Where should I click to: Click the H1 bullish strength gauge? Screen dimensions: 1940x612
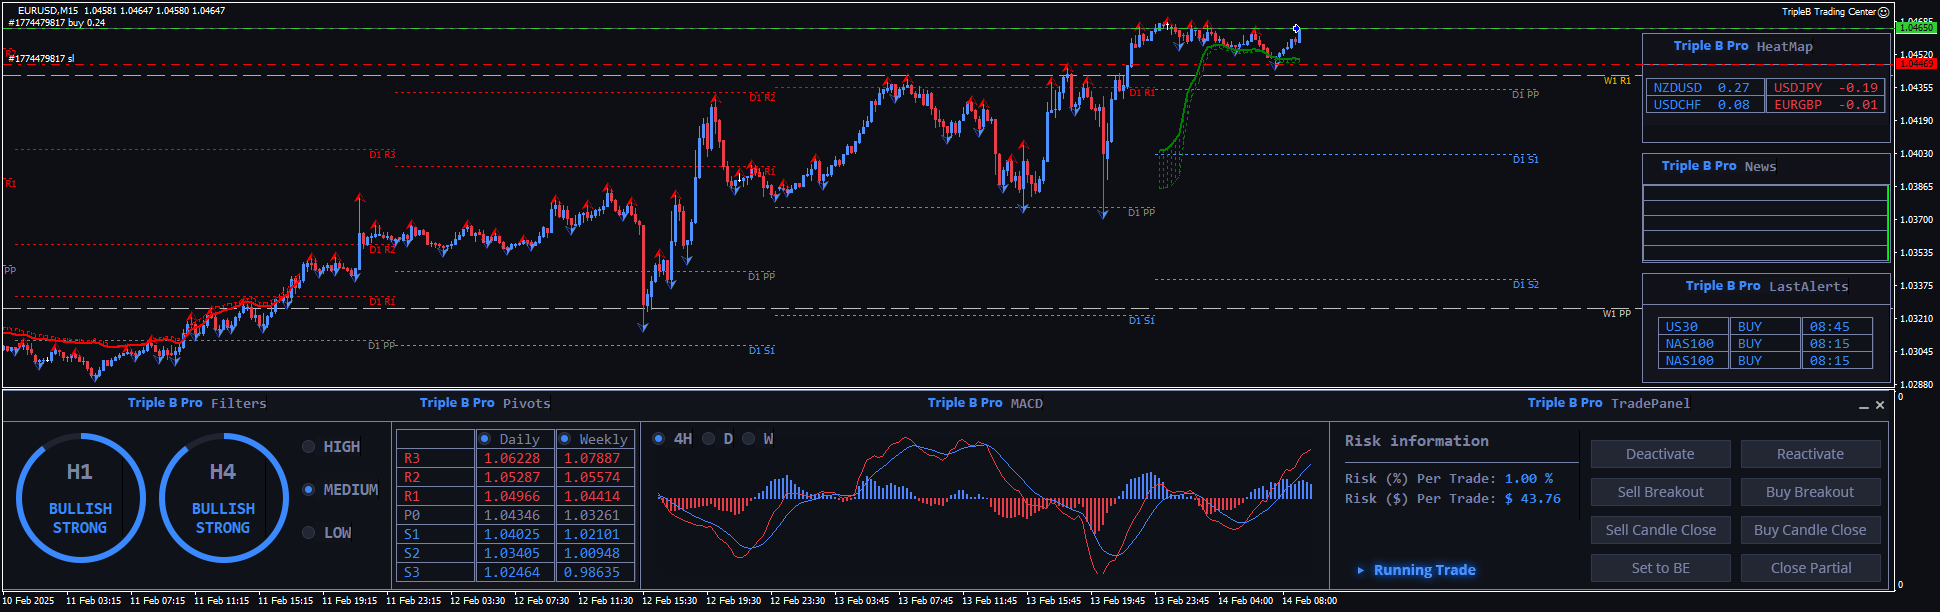(x=80, y=498)
